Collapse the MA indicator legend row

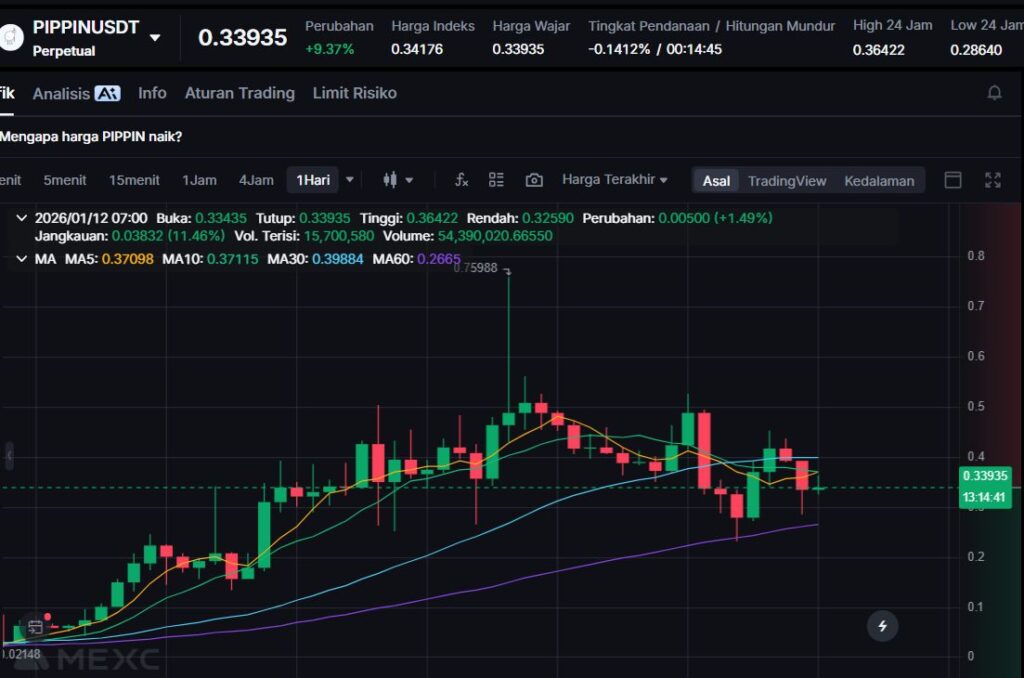point(22,259)
